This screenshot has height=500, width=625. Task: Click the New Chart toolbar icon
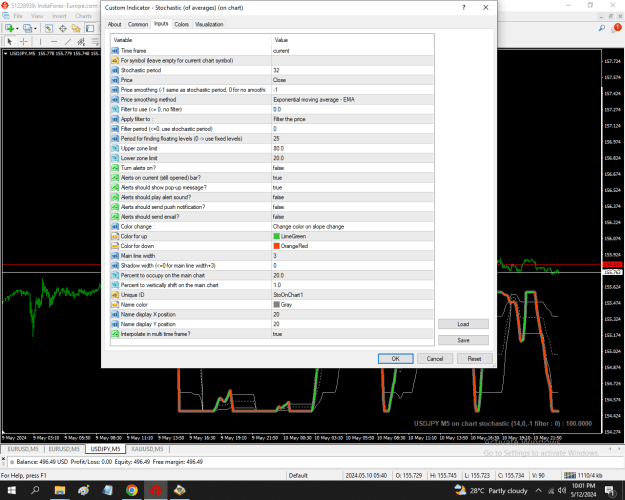(9, 28)
